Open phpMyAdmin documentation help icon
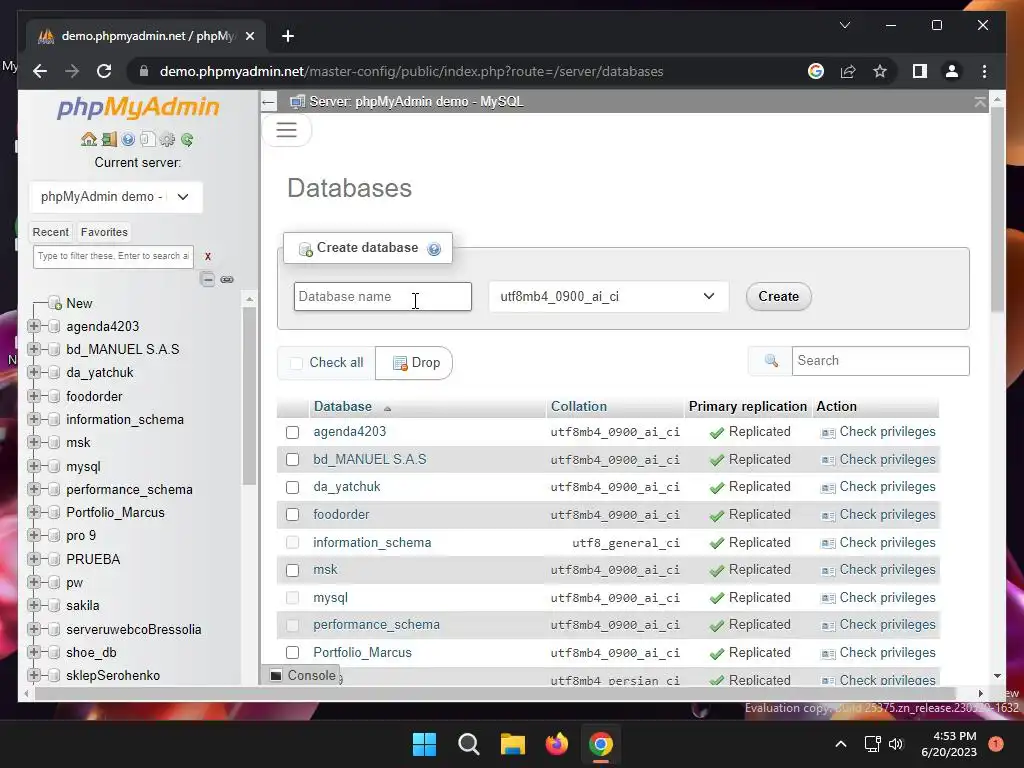Screen dimensions: 1024x768 click(128, 139)
